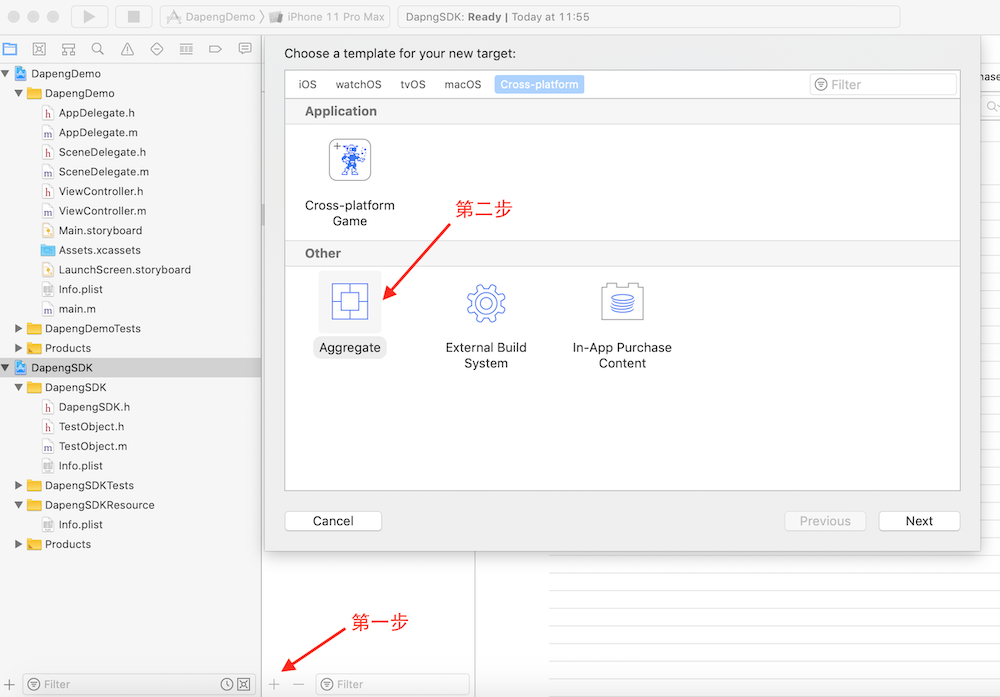The image size is (1000, 697).
Task: Select the Issue navigator warning triangle
Action: [125, 48]
